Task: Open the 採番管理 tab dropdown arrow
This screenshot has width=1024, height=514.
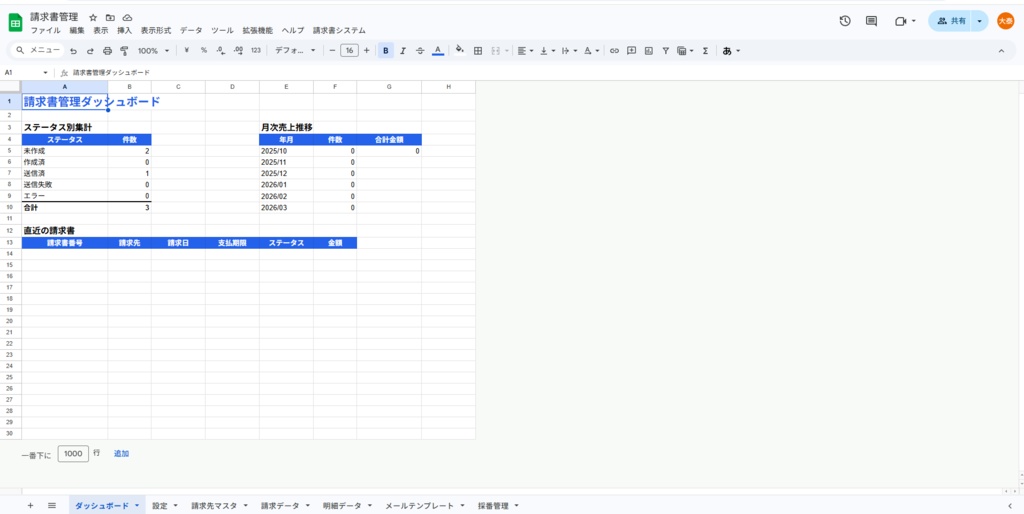Action: [x=516, y=506]
